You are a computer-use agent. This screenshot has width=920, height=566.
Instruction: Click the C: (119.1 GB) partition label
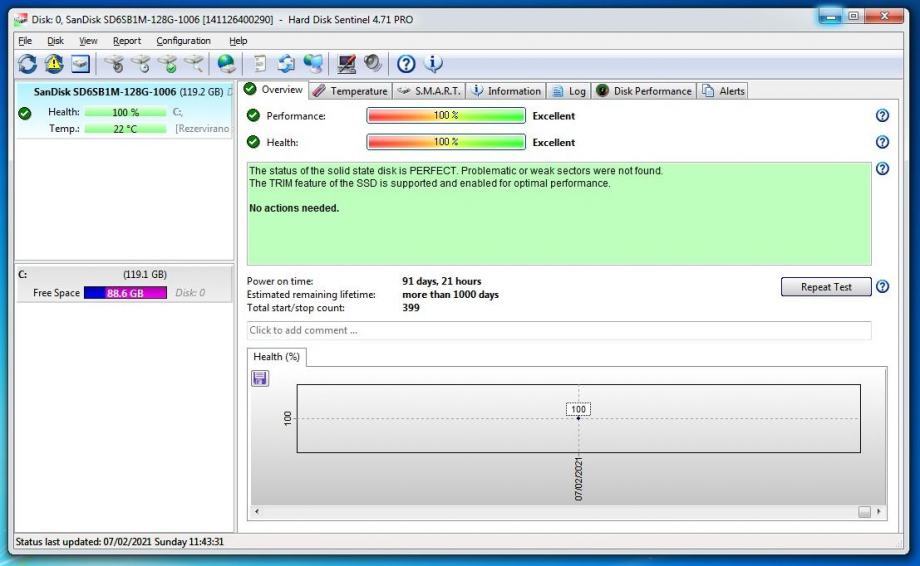pyautogui.click(x=93, y=274)
